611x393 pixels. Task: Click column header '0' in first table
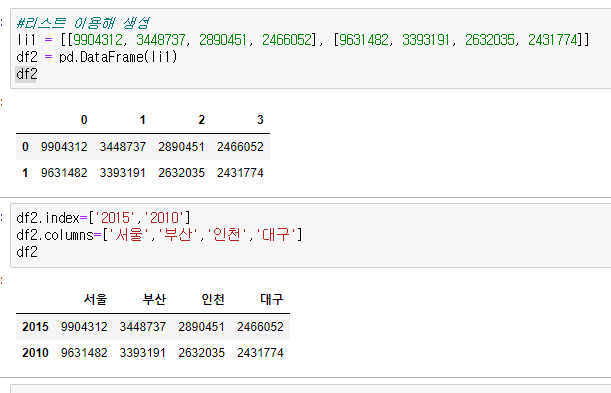pyautogui.click(x=84, y=120)
